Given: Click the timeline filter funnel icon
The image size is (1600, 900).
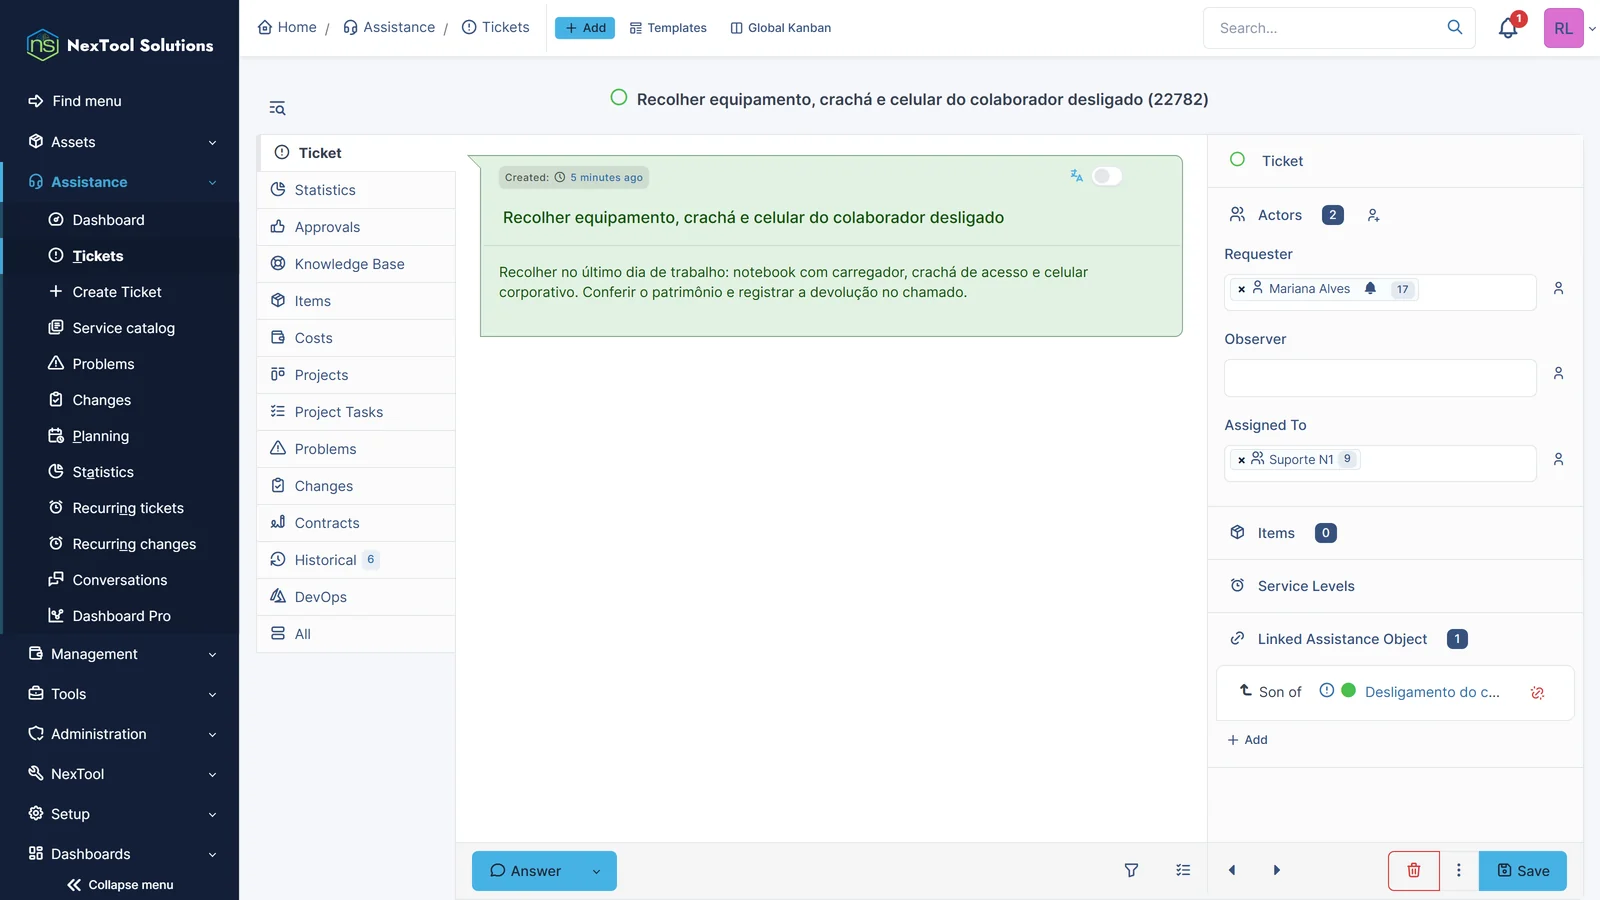Looking at the screenshot, I should tap(1132, 871).
